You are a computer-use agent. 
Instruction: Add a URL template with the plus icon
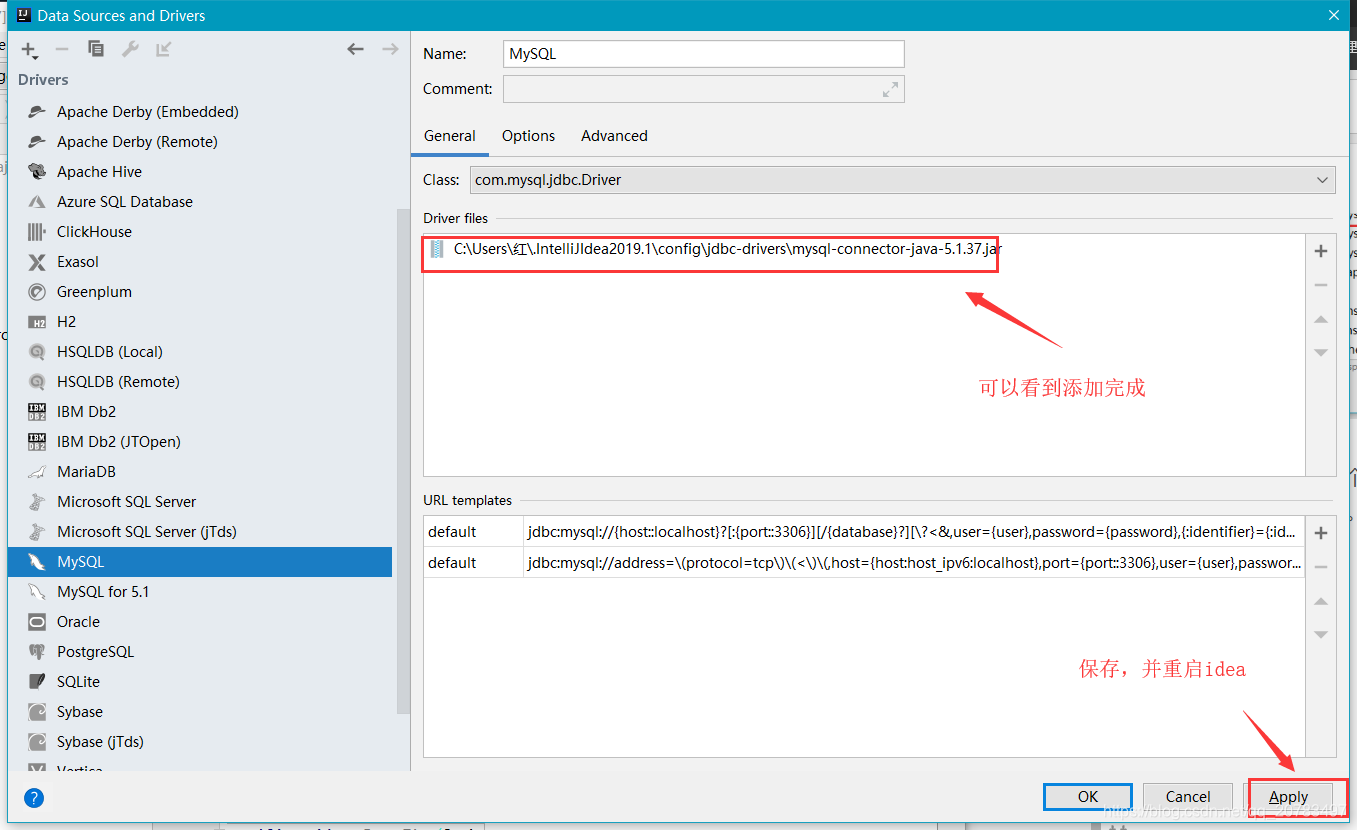1321,533
